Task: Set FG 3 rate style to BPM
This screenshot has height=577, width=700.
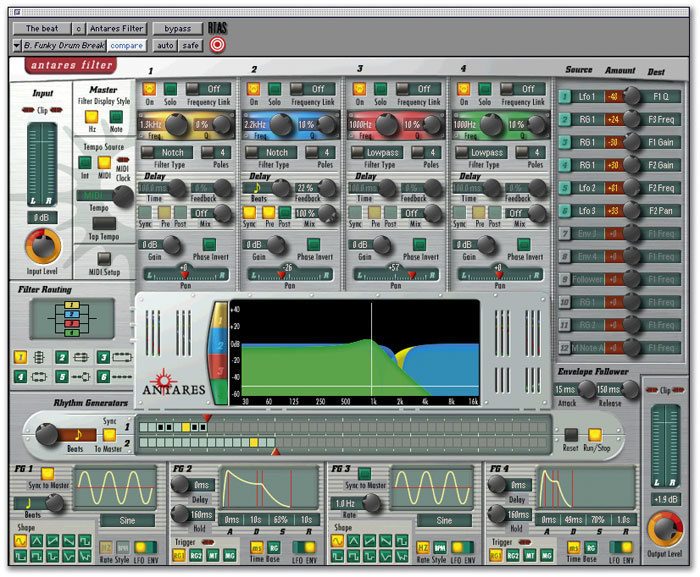Action: click(x=439, y=548)
